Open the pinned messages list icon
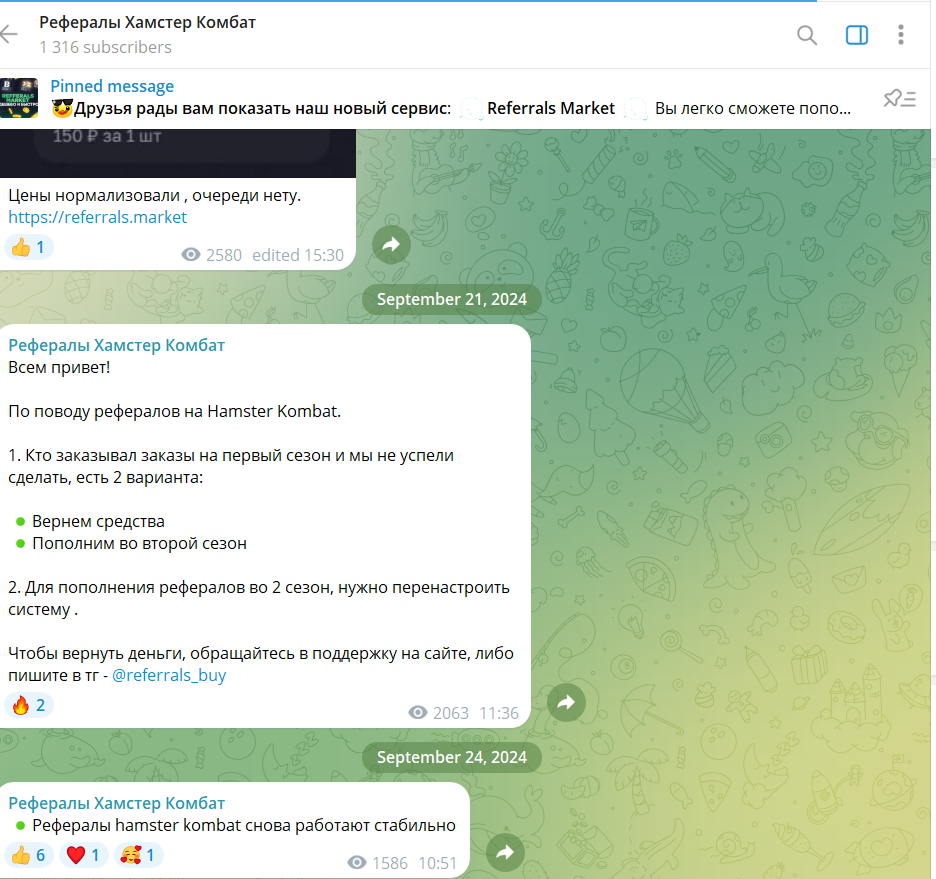 click(x=900, y=98)
